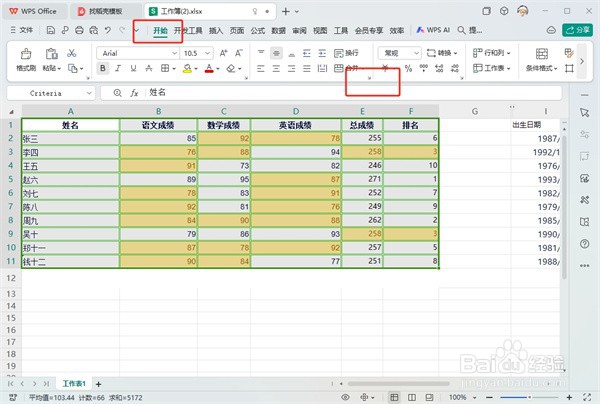Click the cloud sync icon
Screen dimensions: 600x404
[551, 30]
